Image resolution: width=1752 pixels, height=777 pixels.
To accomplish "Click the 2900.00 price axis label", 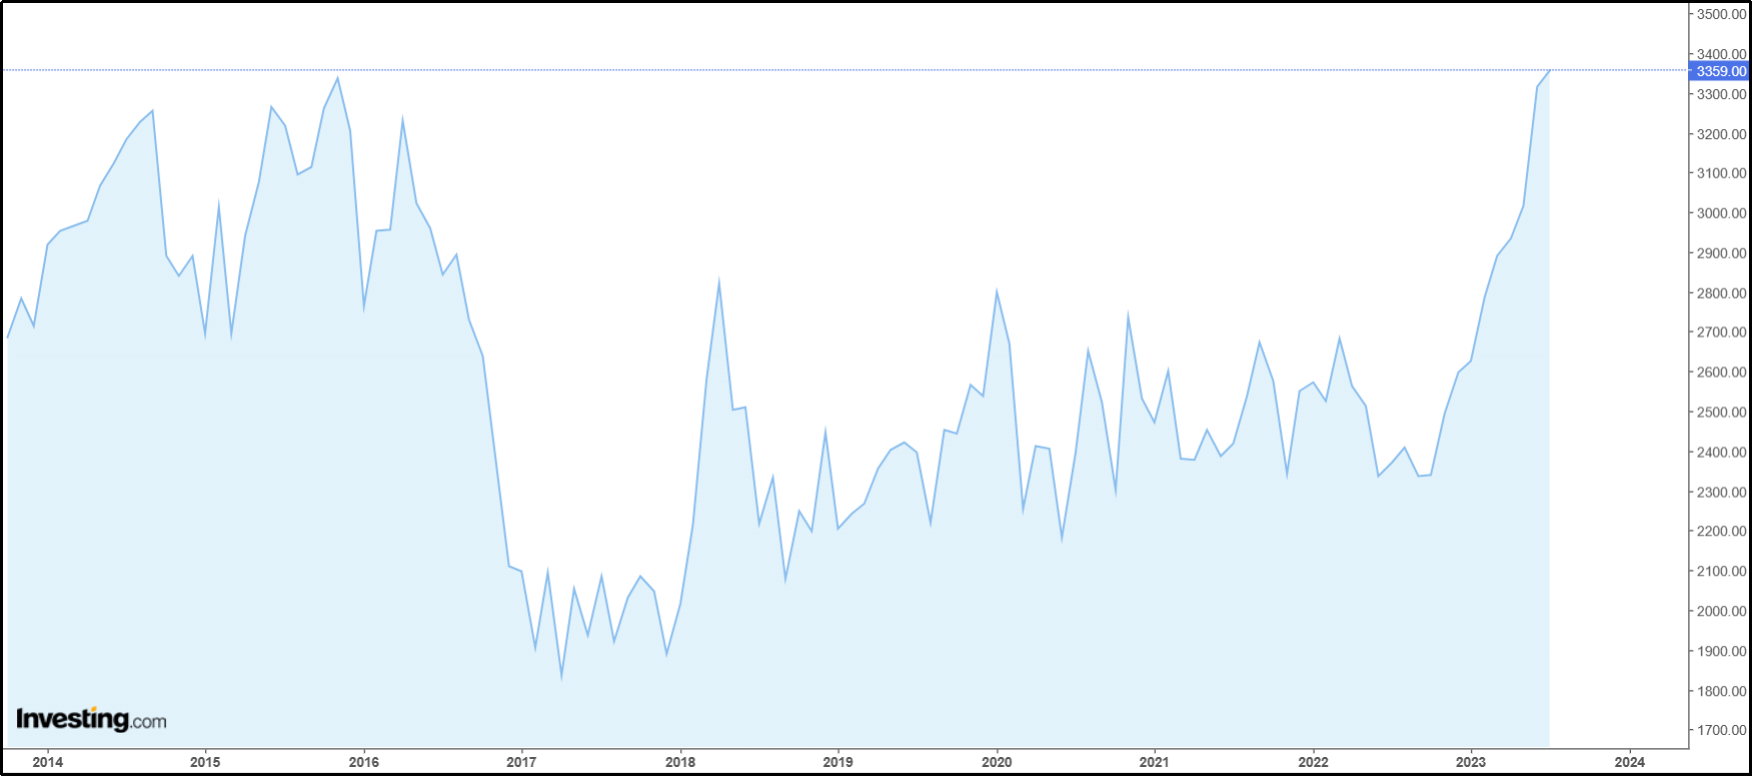I will 1721,253.
